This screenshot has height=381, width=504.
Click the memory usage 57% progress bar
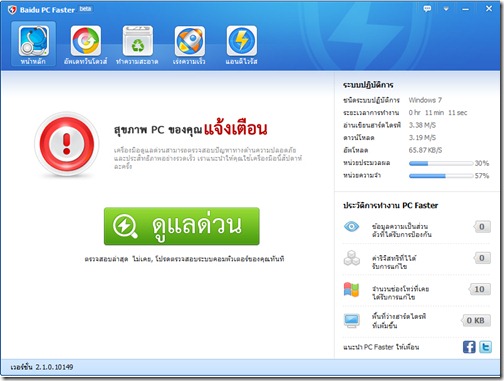point(441,176)
